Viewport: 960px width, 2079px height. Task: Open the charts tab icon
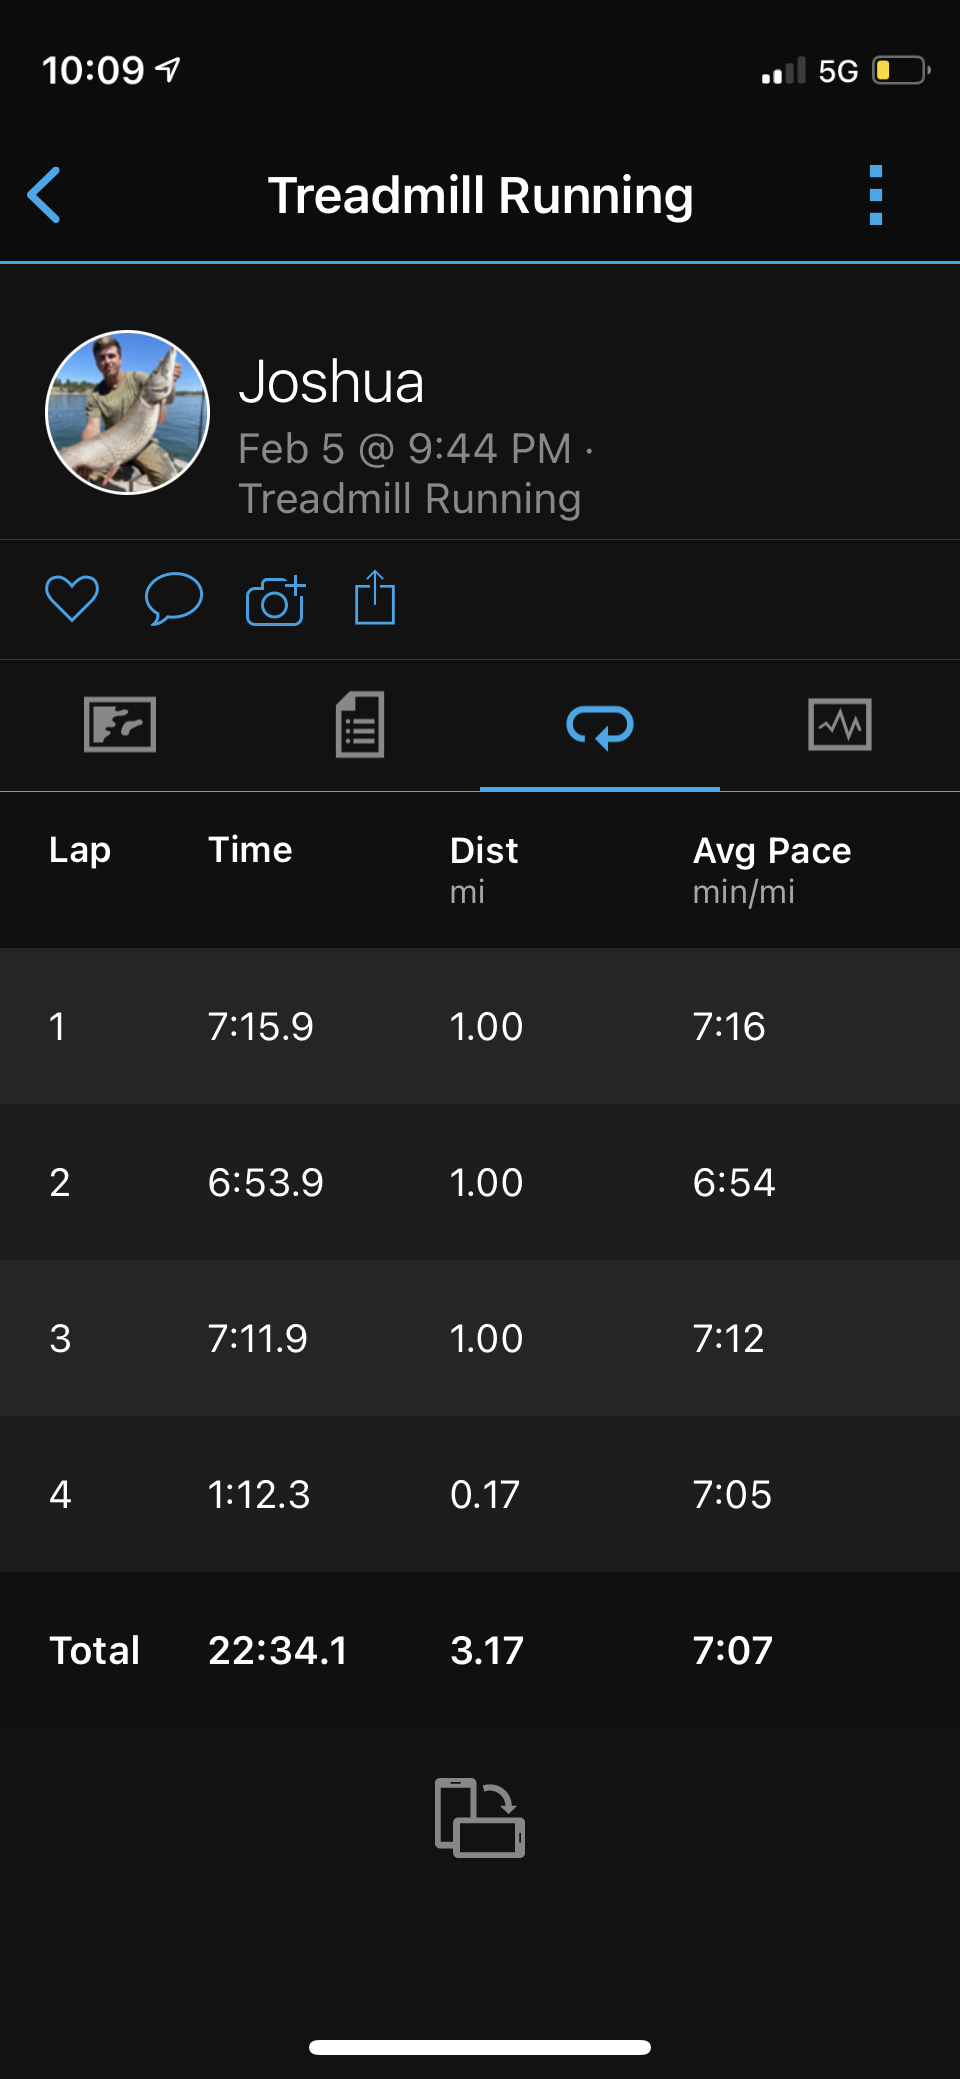840,724
